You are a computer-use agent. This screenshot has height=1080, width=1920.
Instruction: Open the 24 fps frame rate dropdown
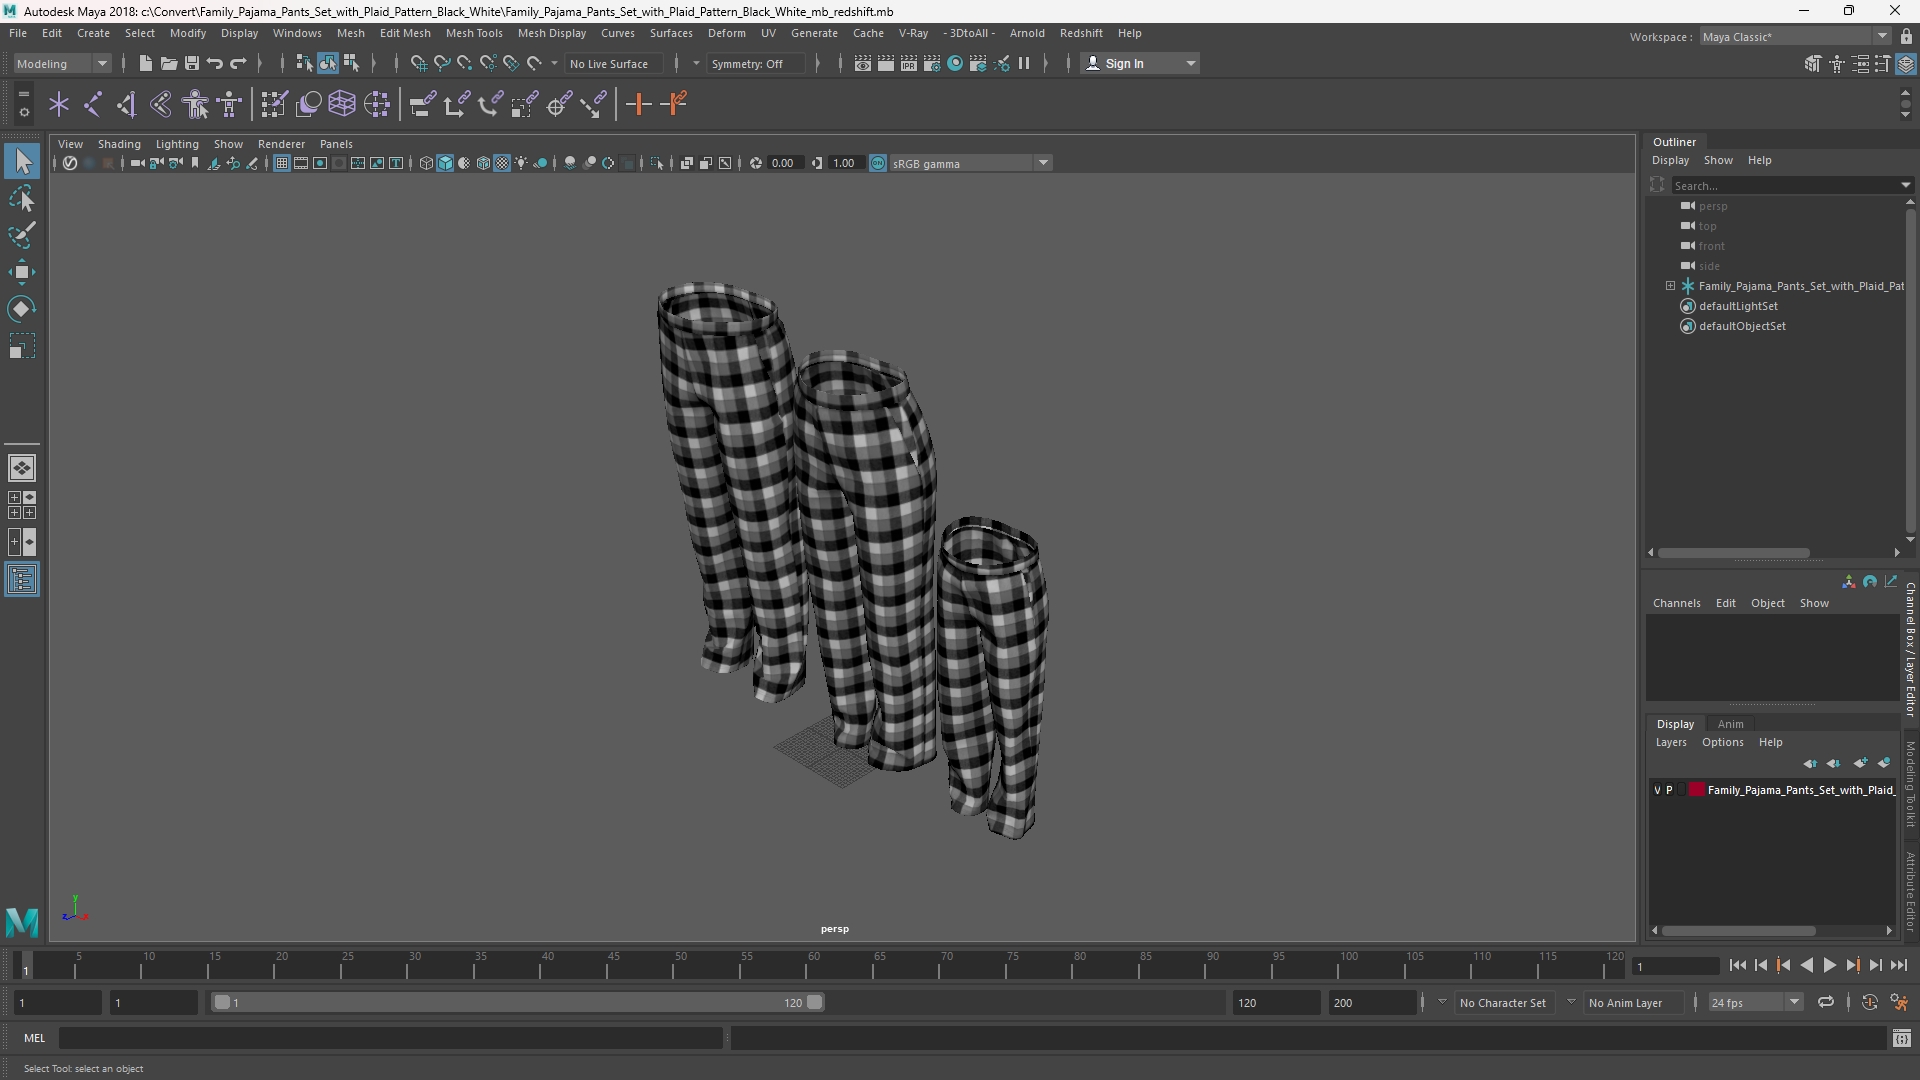pos(1755,1002)
